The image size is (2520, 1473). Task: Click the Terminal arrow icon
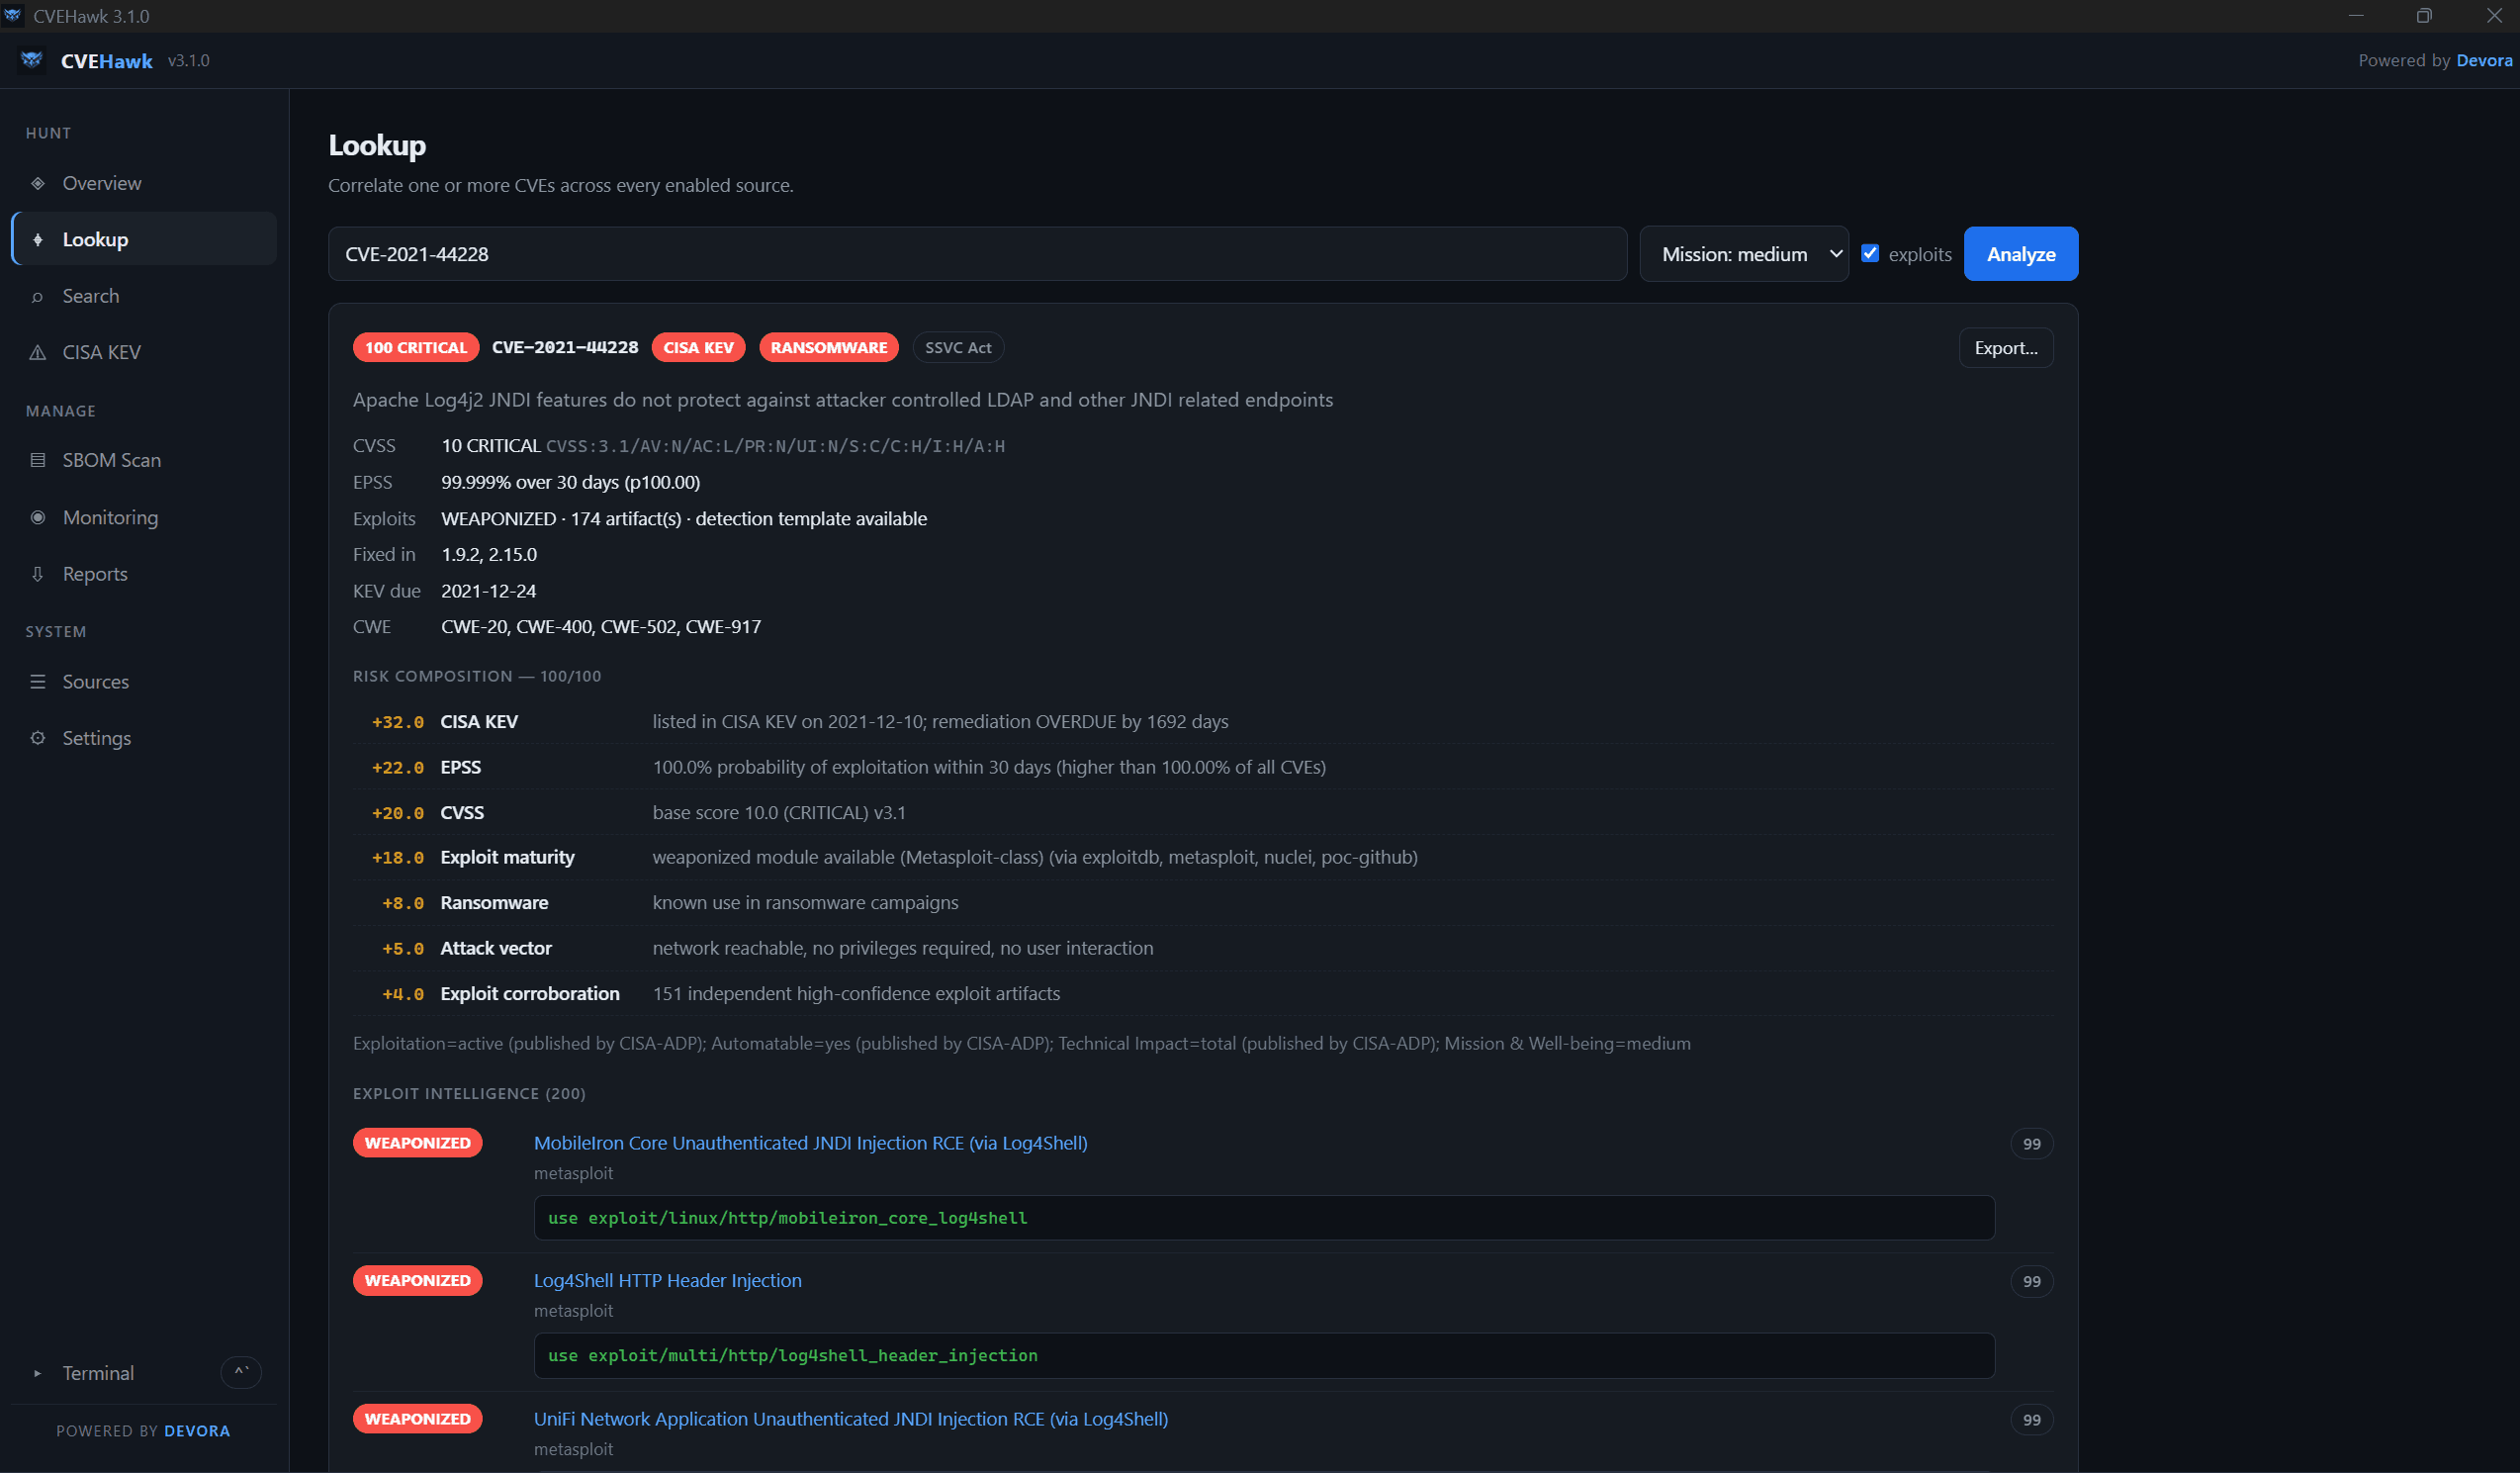(x=38, y=1373)
